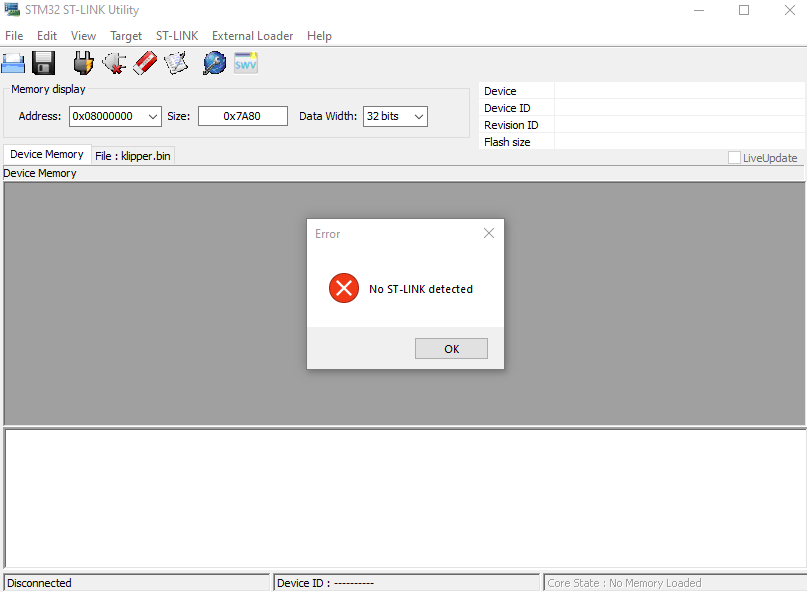Open the External Loader menu
807x593 pixels.
[252, 36]
